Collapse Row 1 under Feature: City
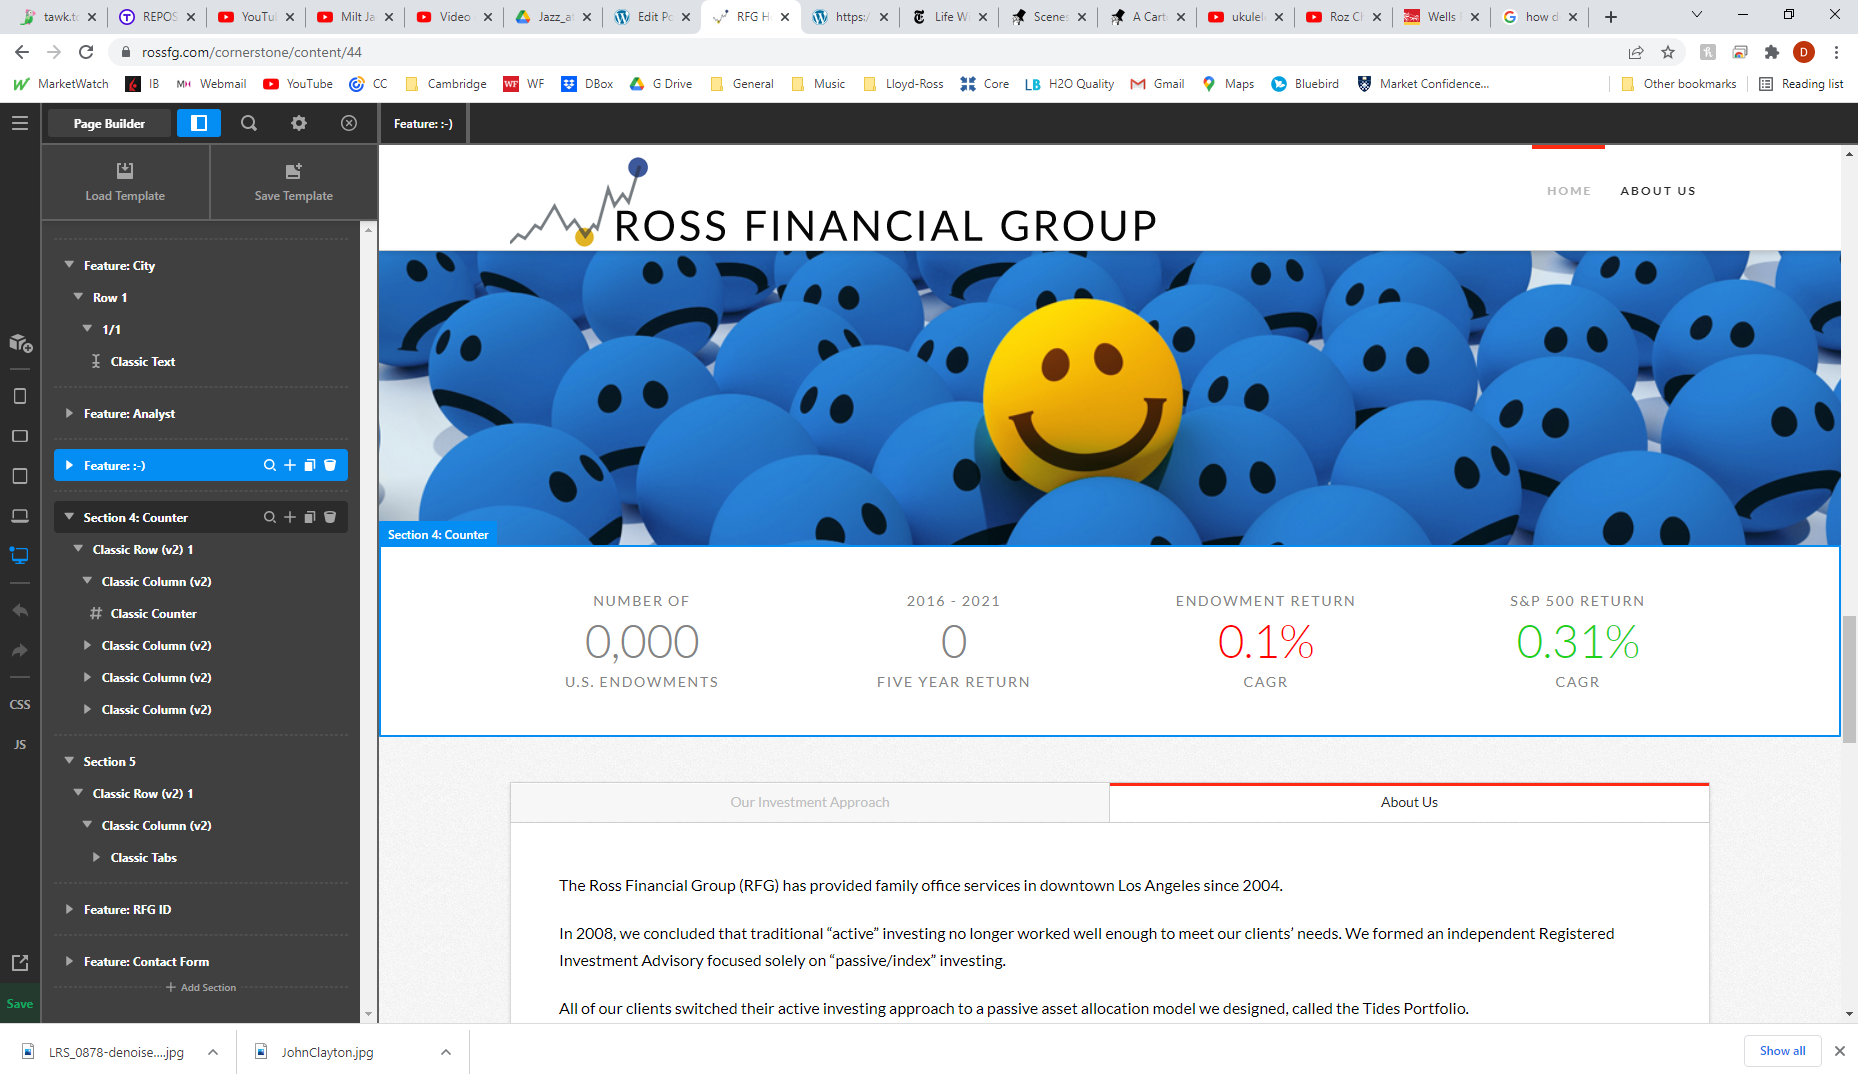 (78, 297)
